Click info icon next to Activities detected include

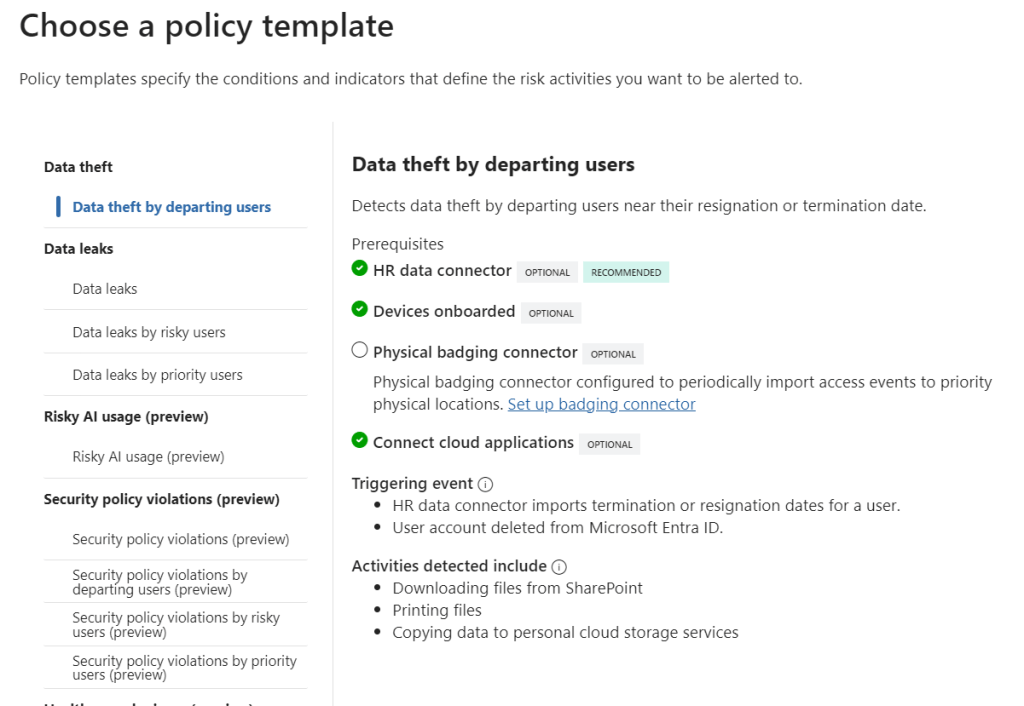[559, 567]
